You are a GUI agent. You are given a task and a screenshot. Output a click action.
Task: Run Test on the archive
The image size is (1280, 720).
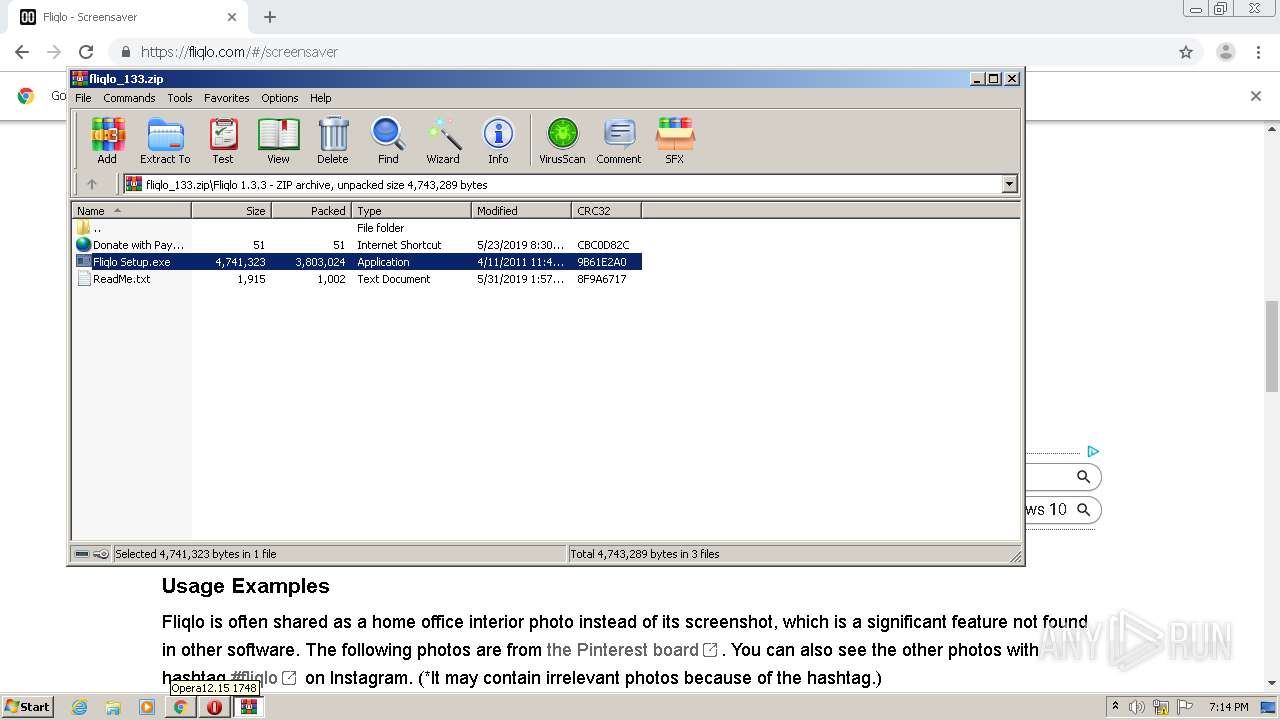point(223,140)
